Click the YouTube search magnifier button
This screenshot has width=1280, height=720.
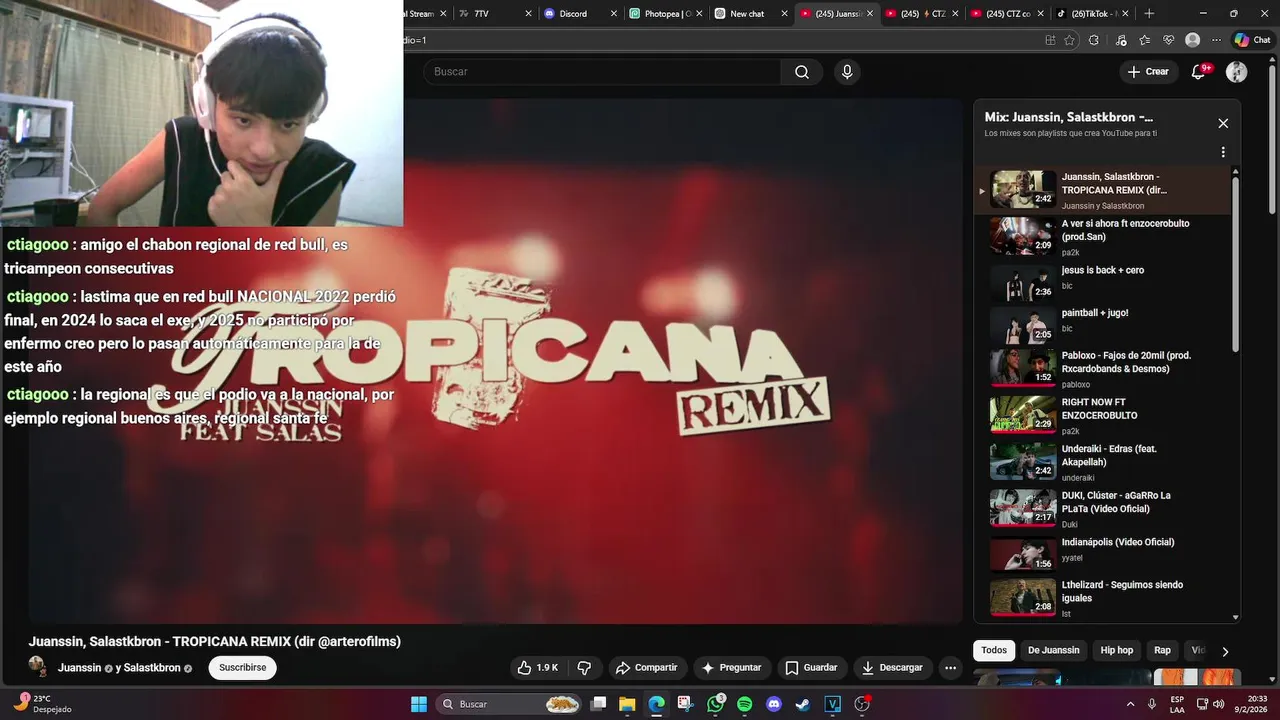802,72
